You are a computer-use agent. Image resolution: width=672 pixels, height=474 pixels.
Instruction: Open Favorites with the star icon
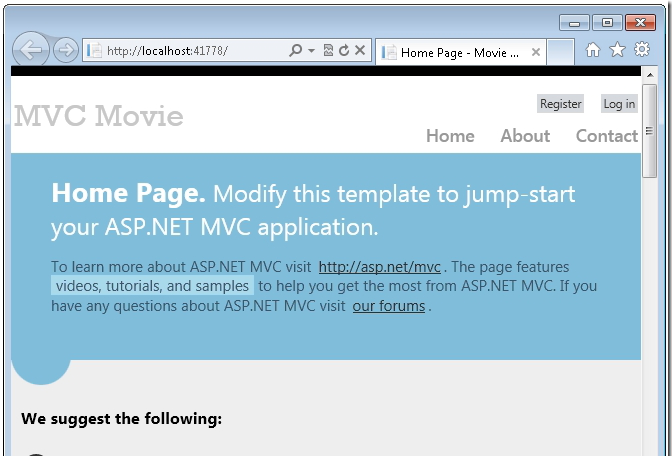click(x=617, y=50)
